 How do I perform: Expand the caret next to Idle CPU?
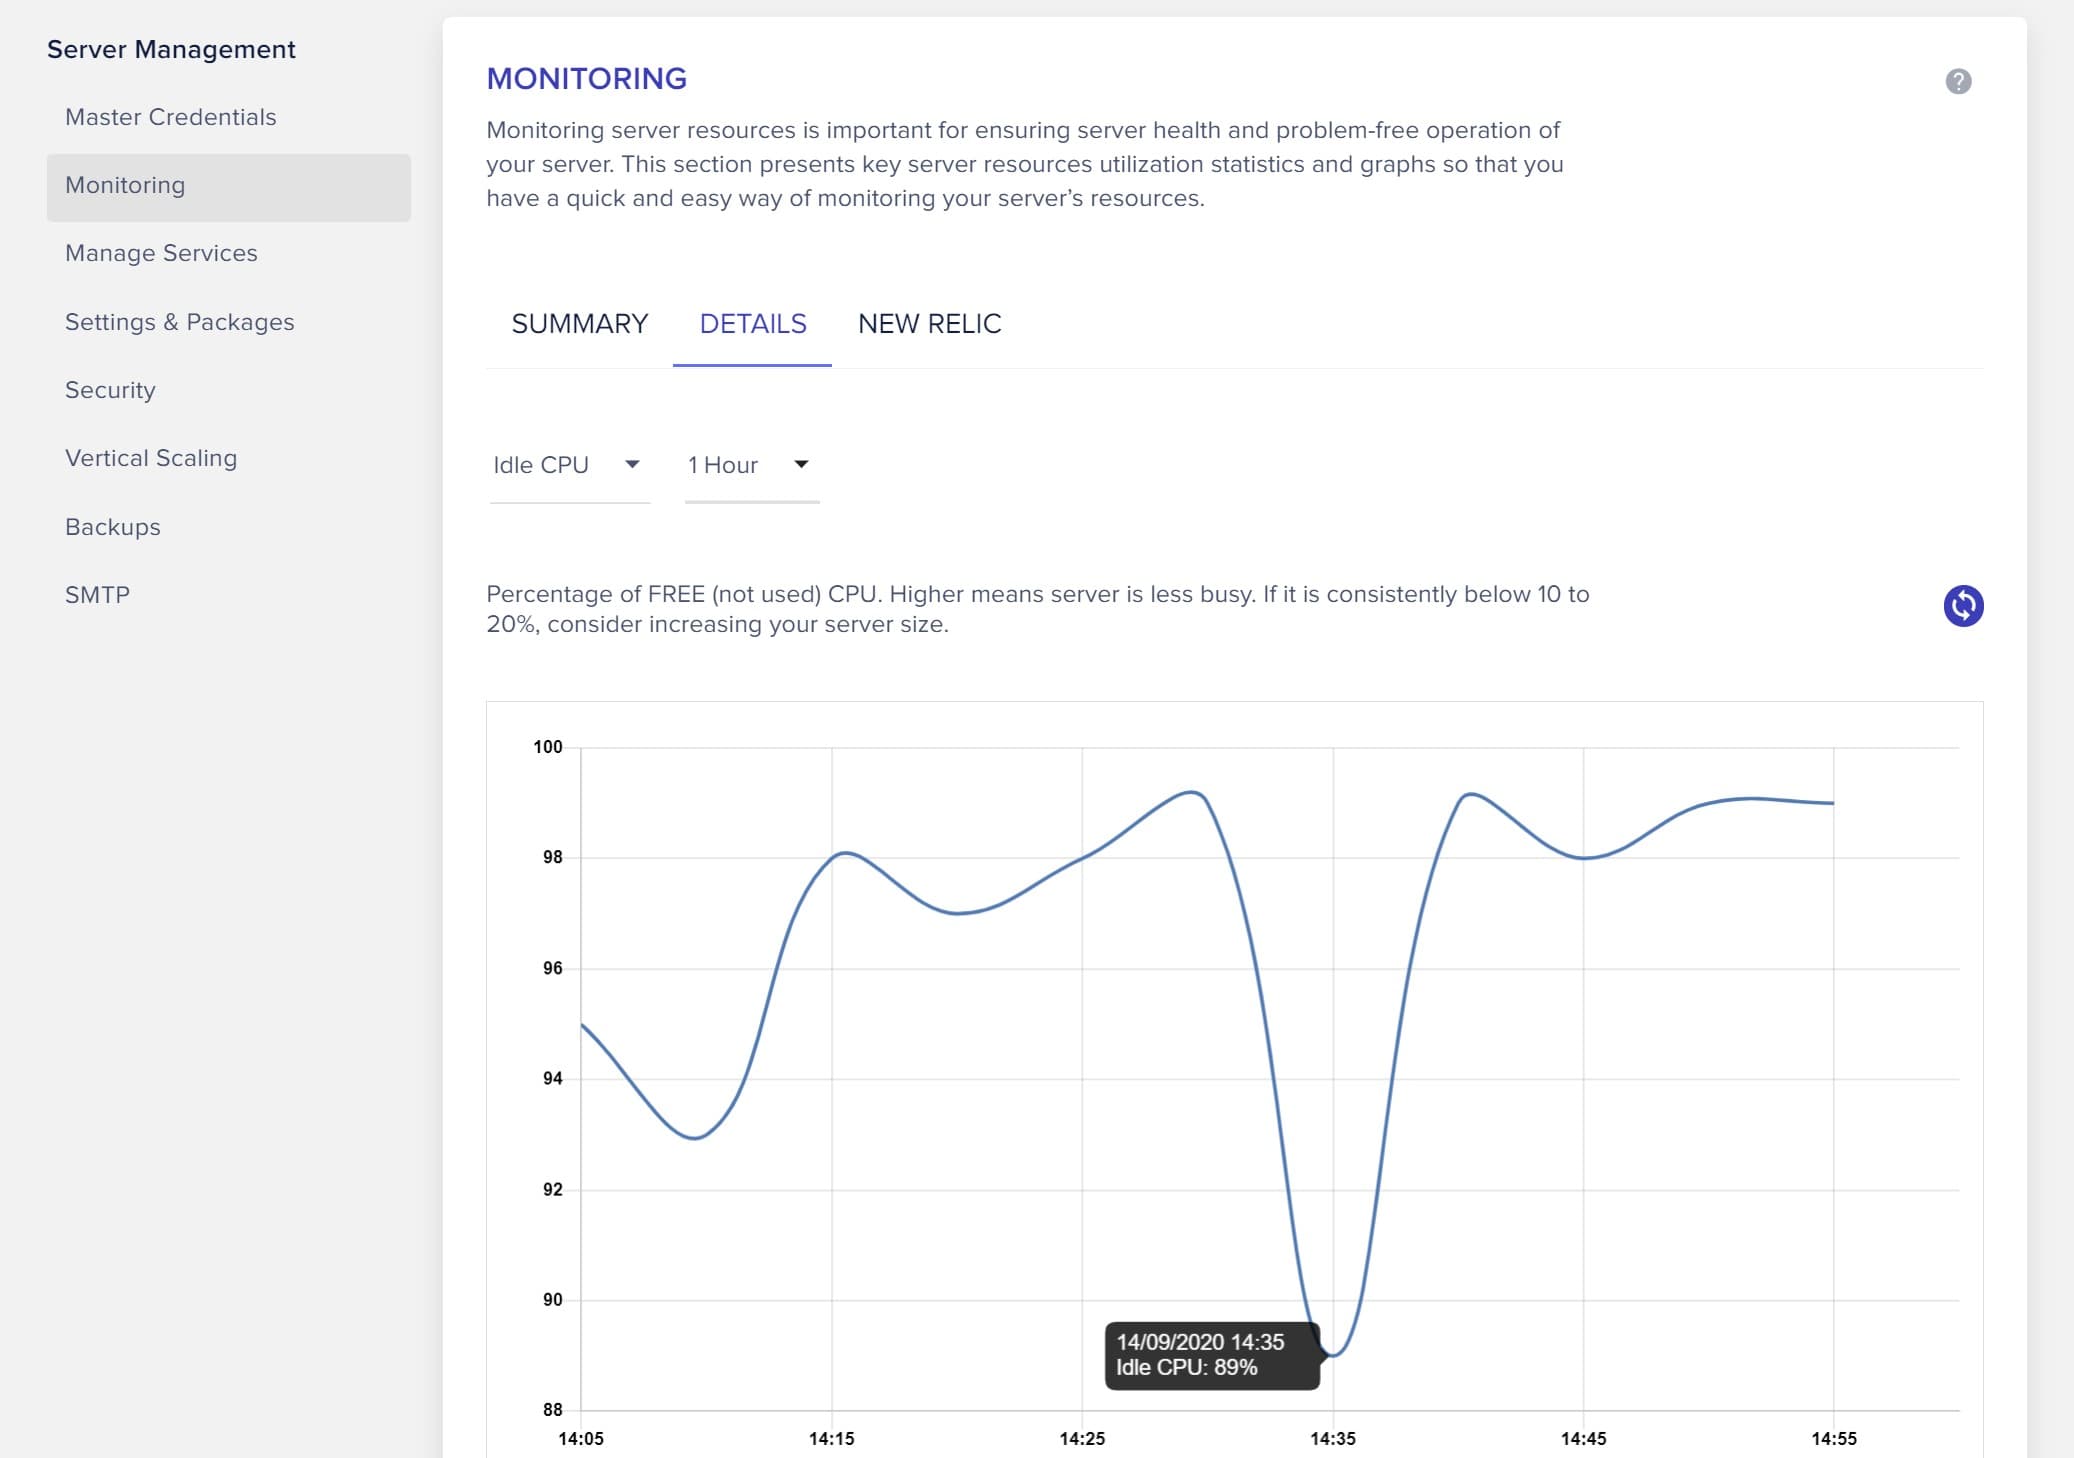[x=632, y=464]
